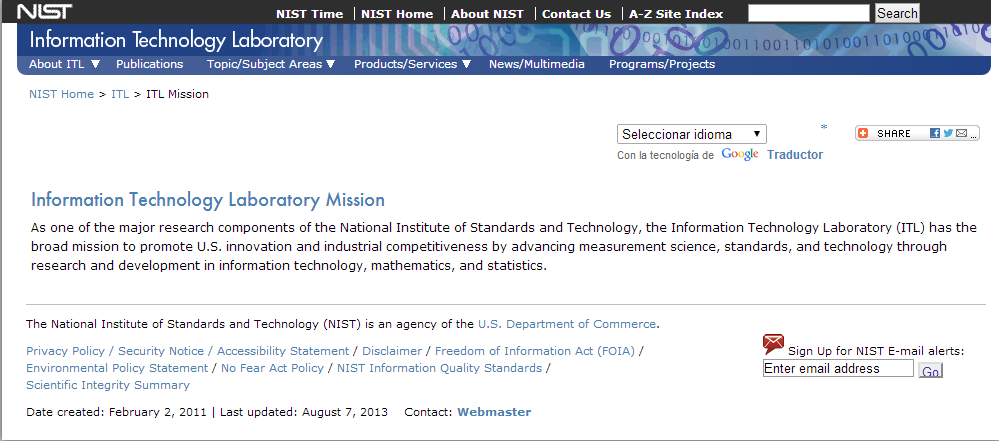Viewport: 999px width, 441px height.
Task: Expand the Topic/Subject Areas menu
Action: coord(270,64)
